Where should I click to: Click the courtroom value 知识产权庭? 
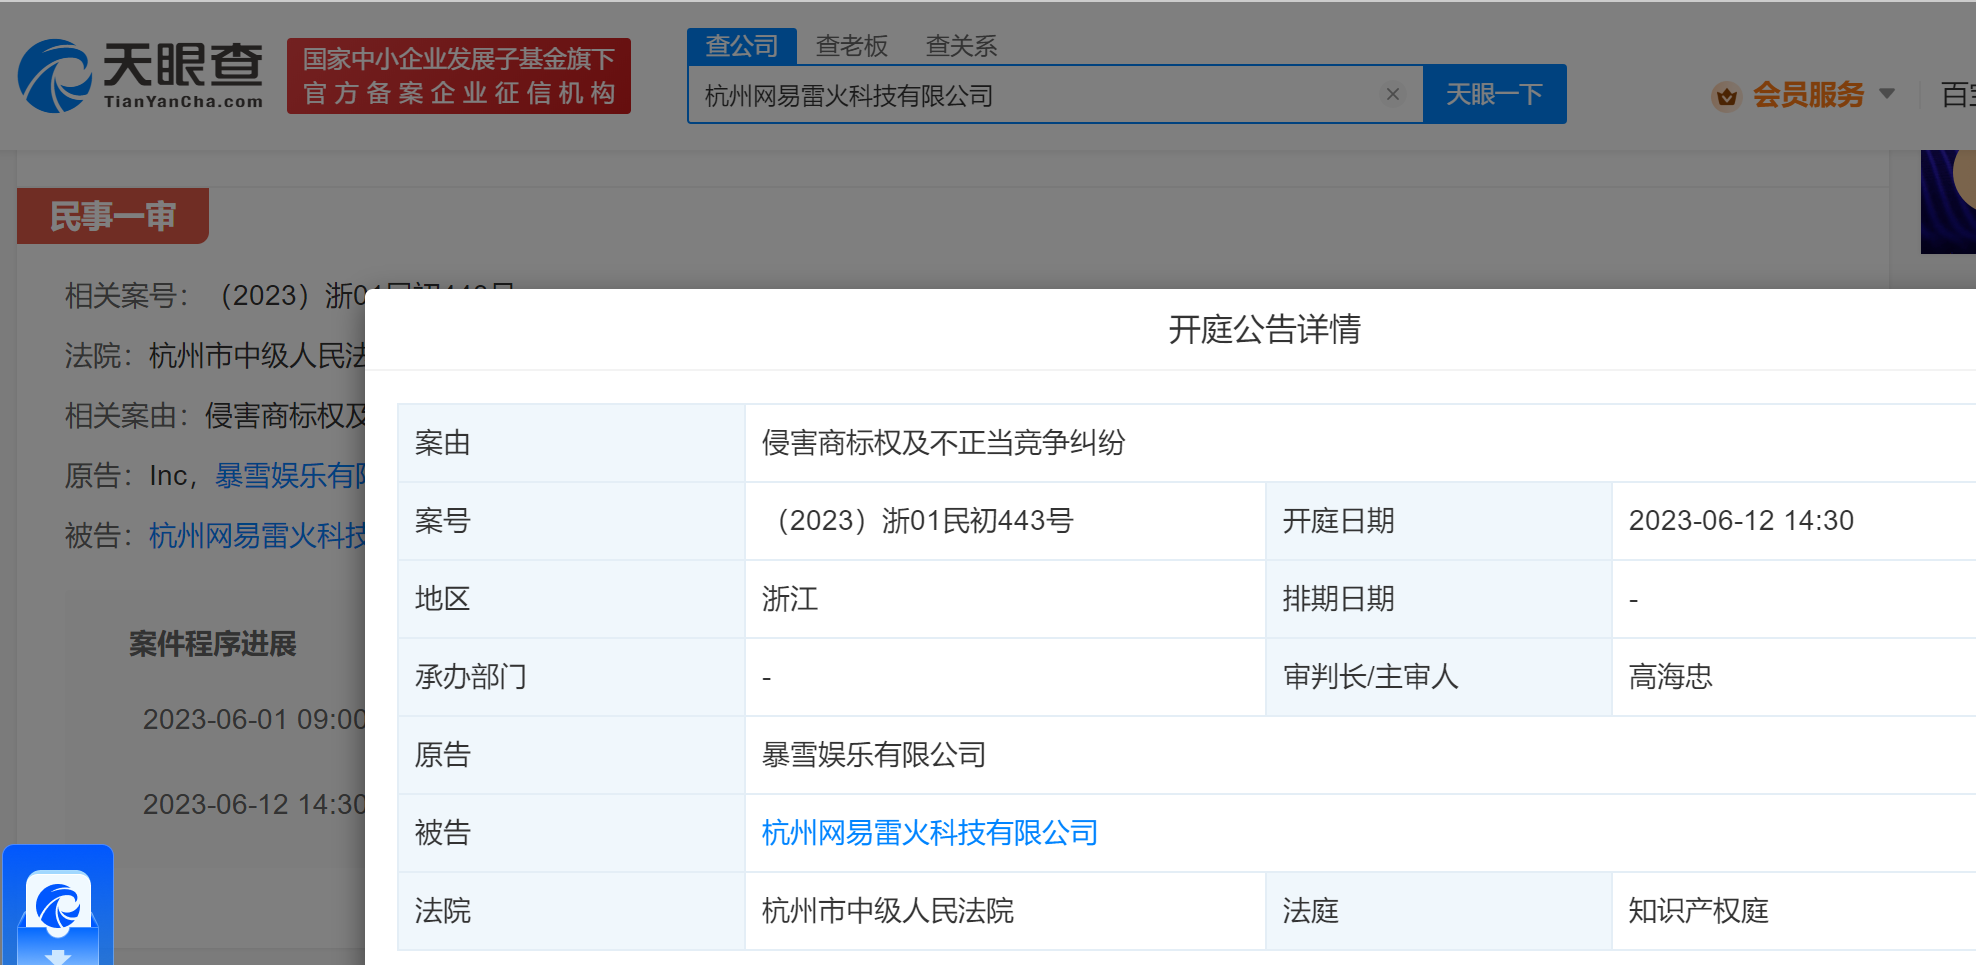point(1698,911)
